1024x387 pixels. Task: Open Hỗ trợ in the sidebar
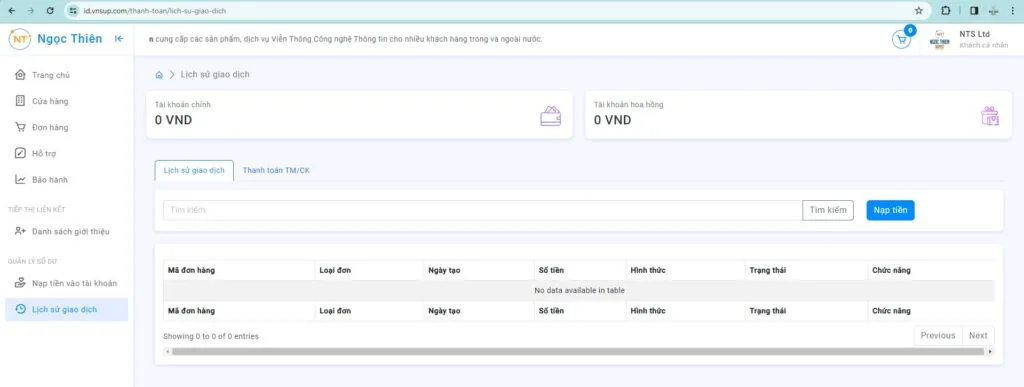[x=67, y=153]
